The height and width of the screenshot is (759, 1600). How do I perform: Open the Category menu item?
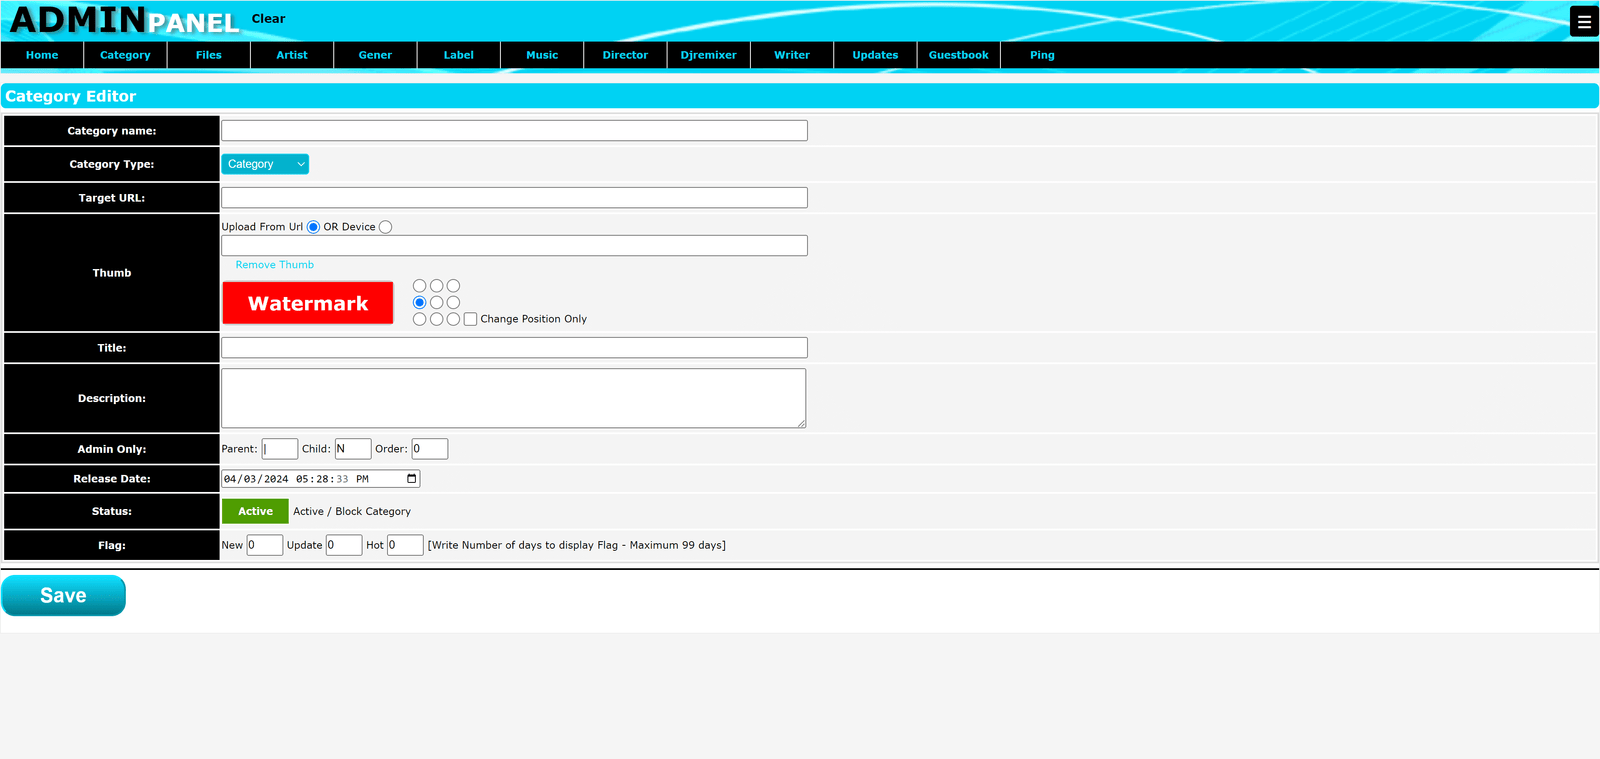click(125, 55)
